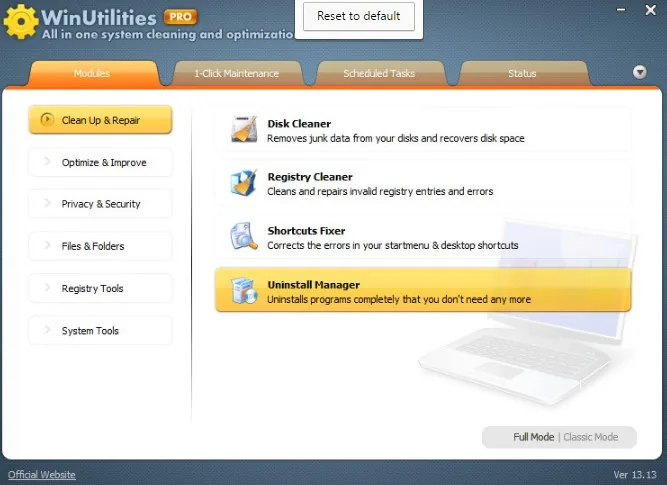The height and width of the screenshot is (485, 667).
Task: Switch to Classic Mode
Action: click(x=590, y=437)
